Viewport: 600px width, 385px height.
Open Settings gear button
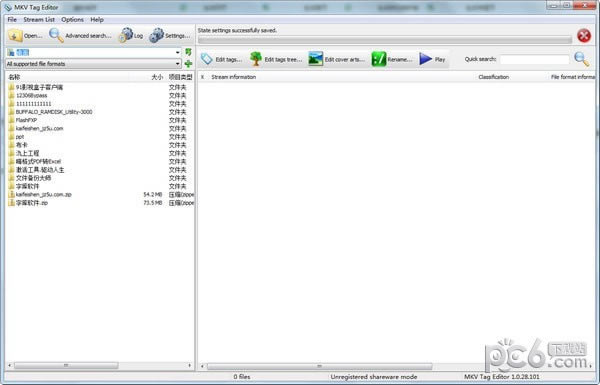[170, 36]
